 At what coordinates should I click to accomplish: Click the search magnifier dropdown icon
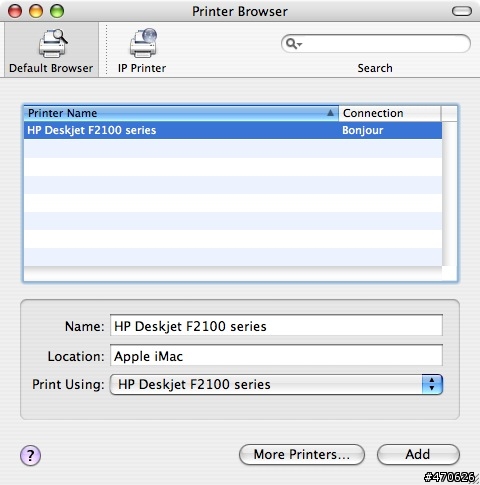[294, 44]
